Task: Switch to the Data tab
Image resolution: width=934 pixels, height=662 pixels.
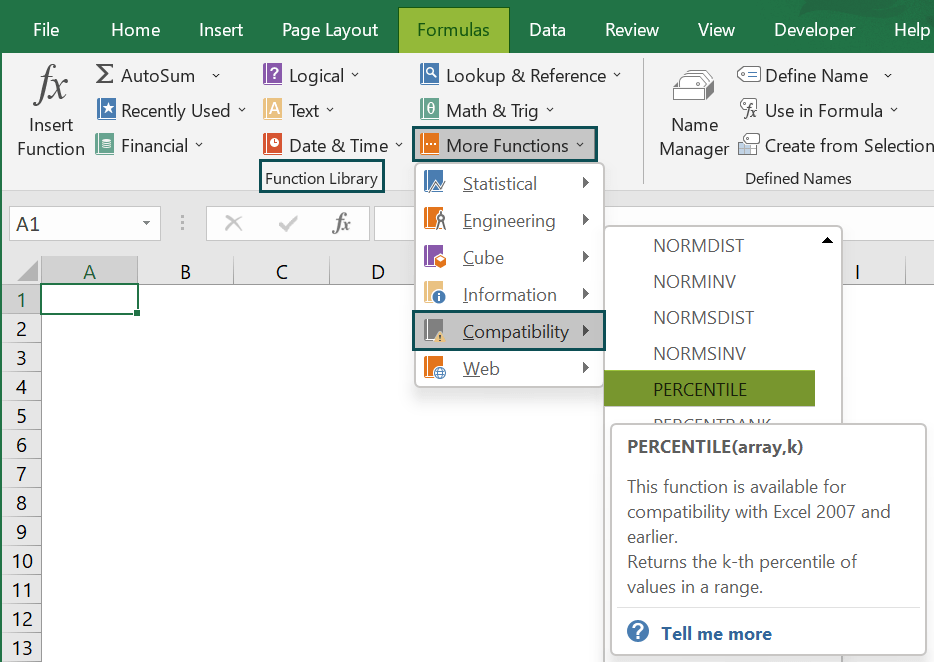Action: coord(547,30)
